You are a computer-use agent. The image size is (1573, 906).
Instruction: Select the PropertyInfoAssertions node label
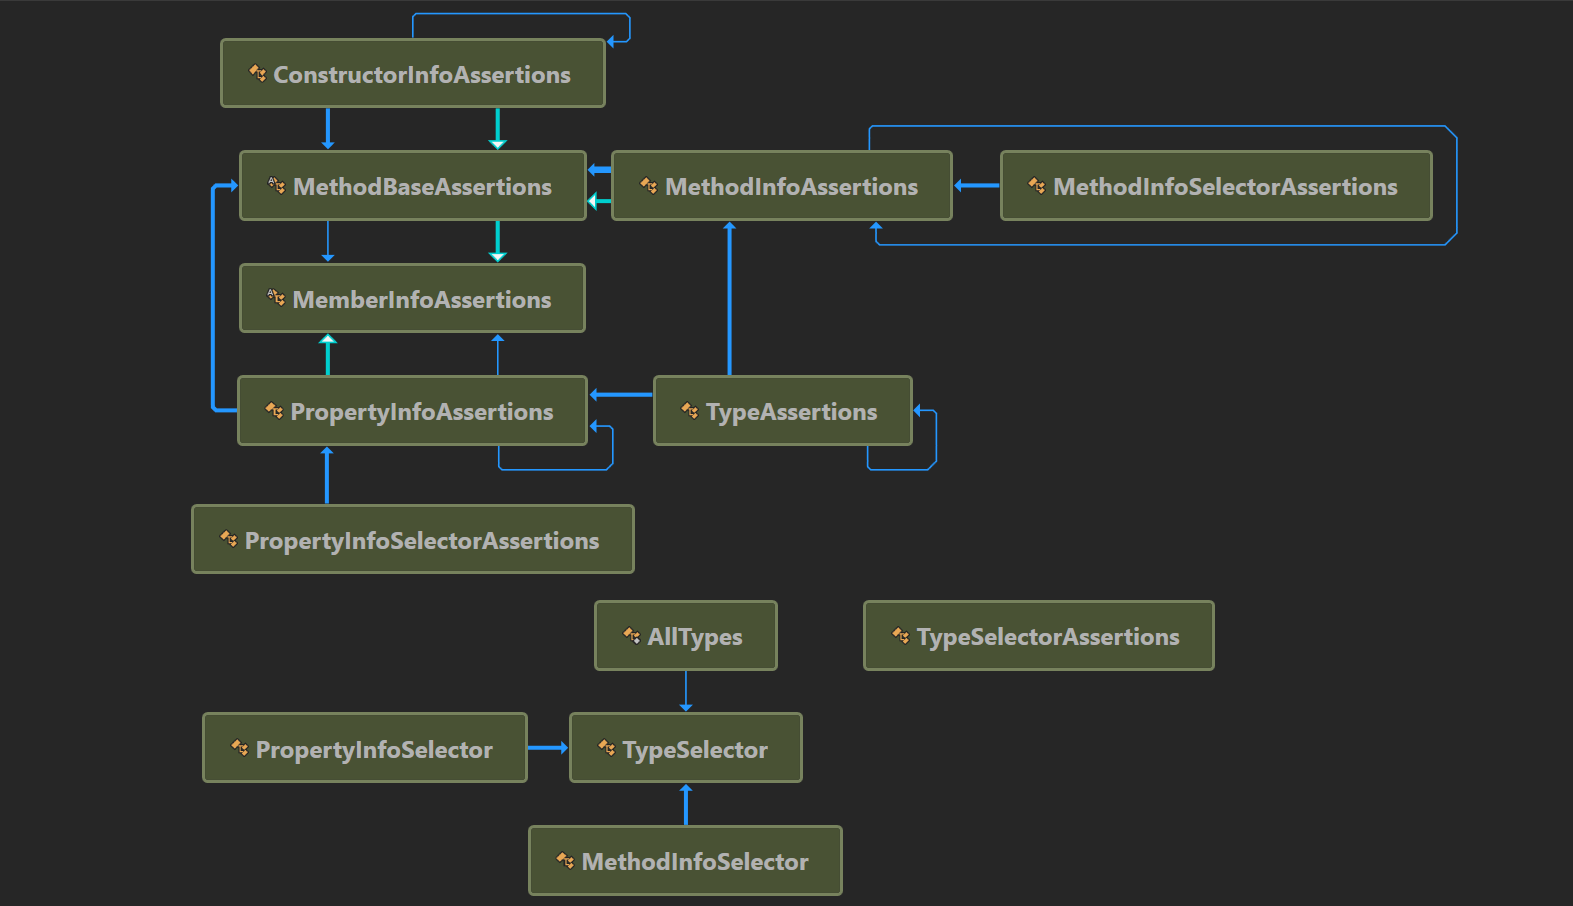pos(422,412)
